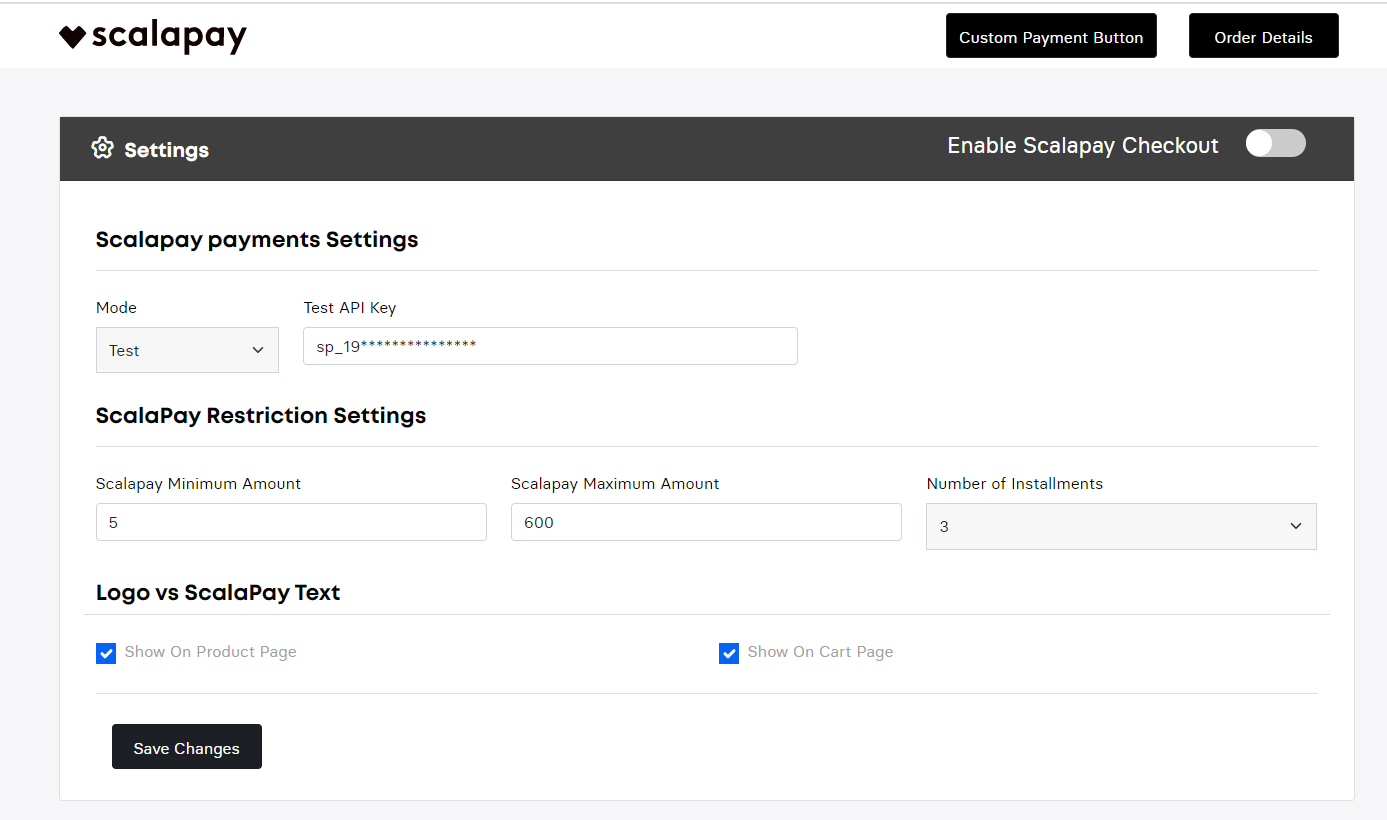Open the Mode dropdown set to Test
This screenshot has width=1387, height=820.
point(187,350)
